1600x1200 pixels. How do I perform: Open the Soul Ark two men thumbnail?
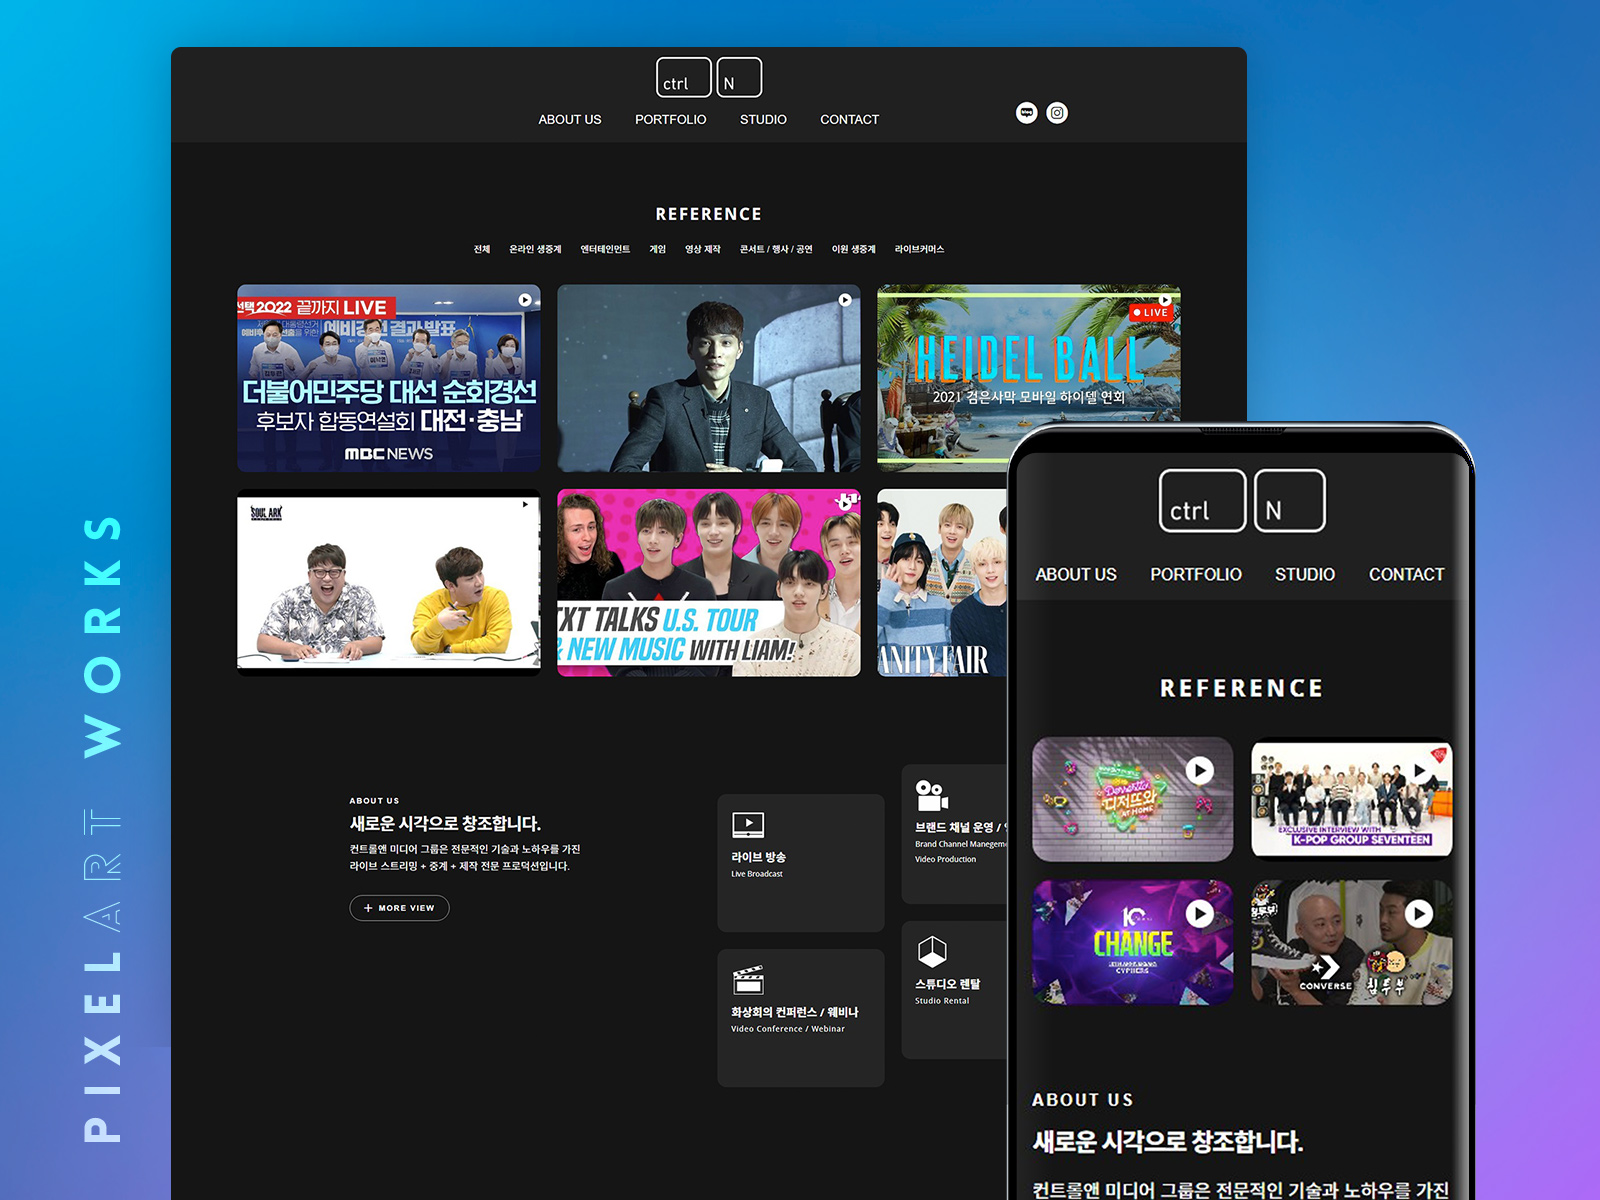click(389, 583)
